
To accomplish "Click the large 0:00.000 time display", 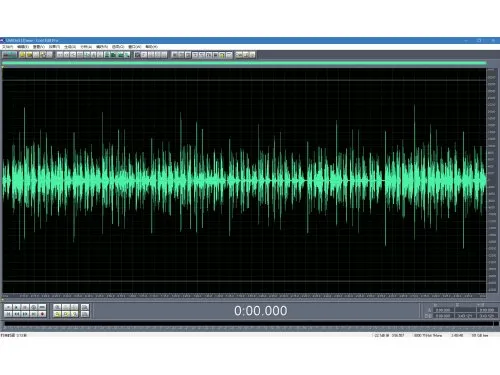I will click(x=260, y=311).
